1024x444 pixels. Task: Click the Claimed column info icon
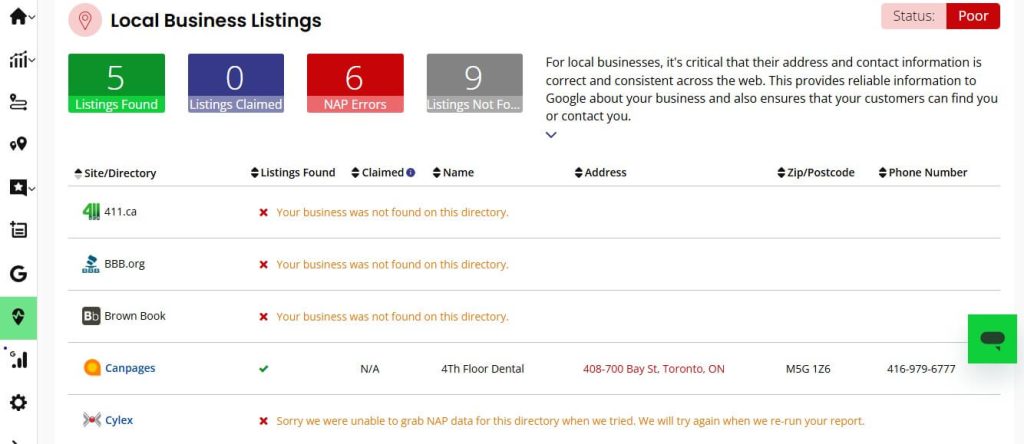pos(411,173)
